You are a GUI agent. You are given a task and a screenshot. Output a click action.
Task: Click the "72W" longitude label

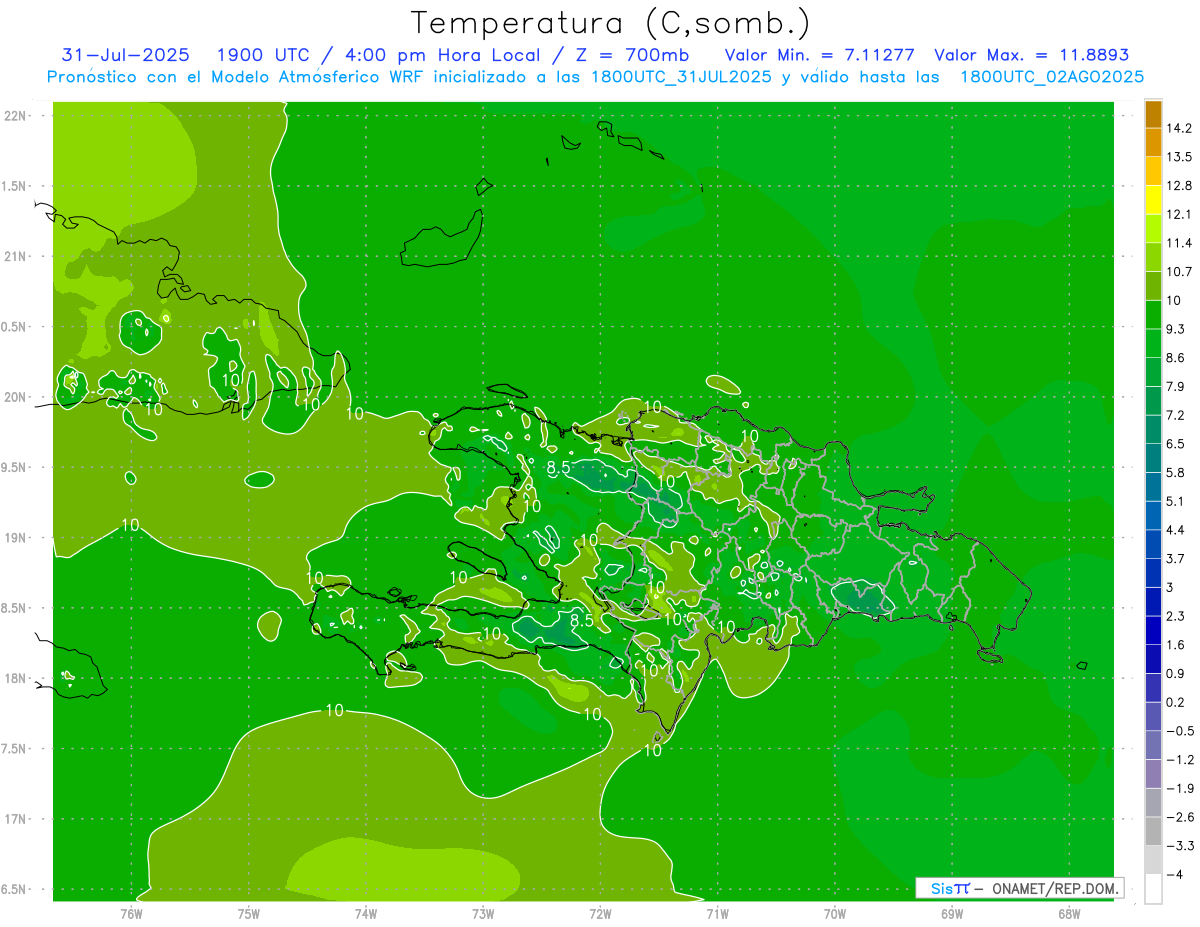coord(600,913)
